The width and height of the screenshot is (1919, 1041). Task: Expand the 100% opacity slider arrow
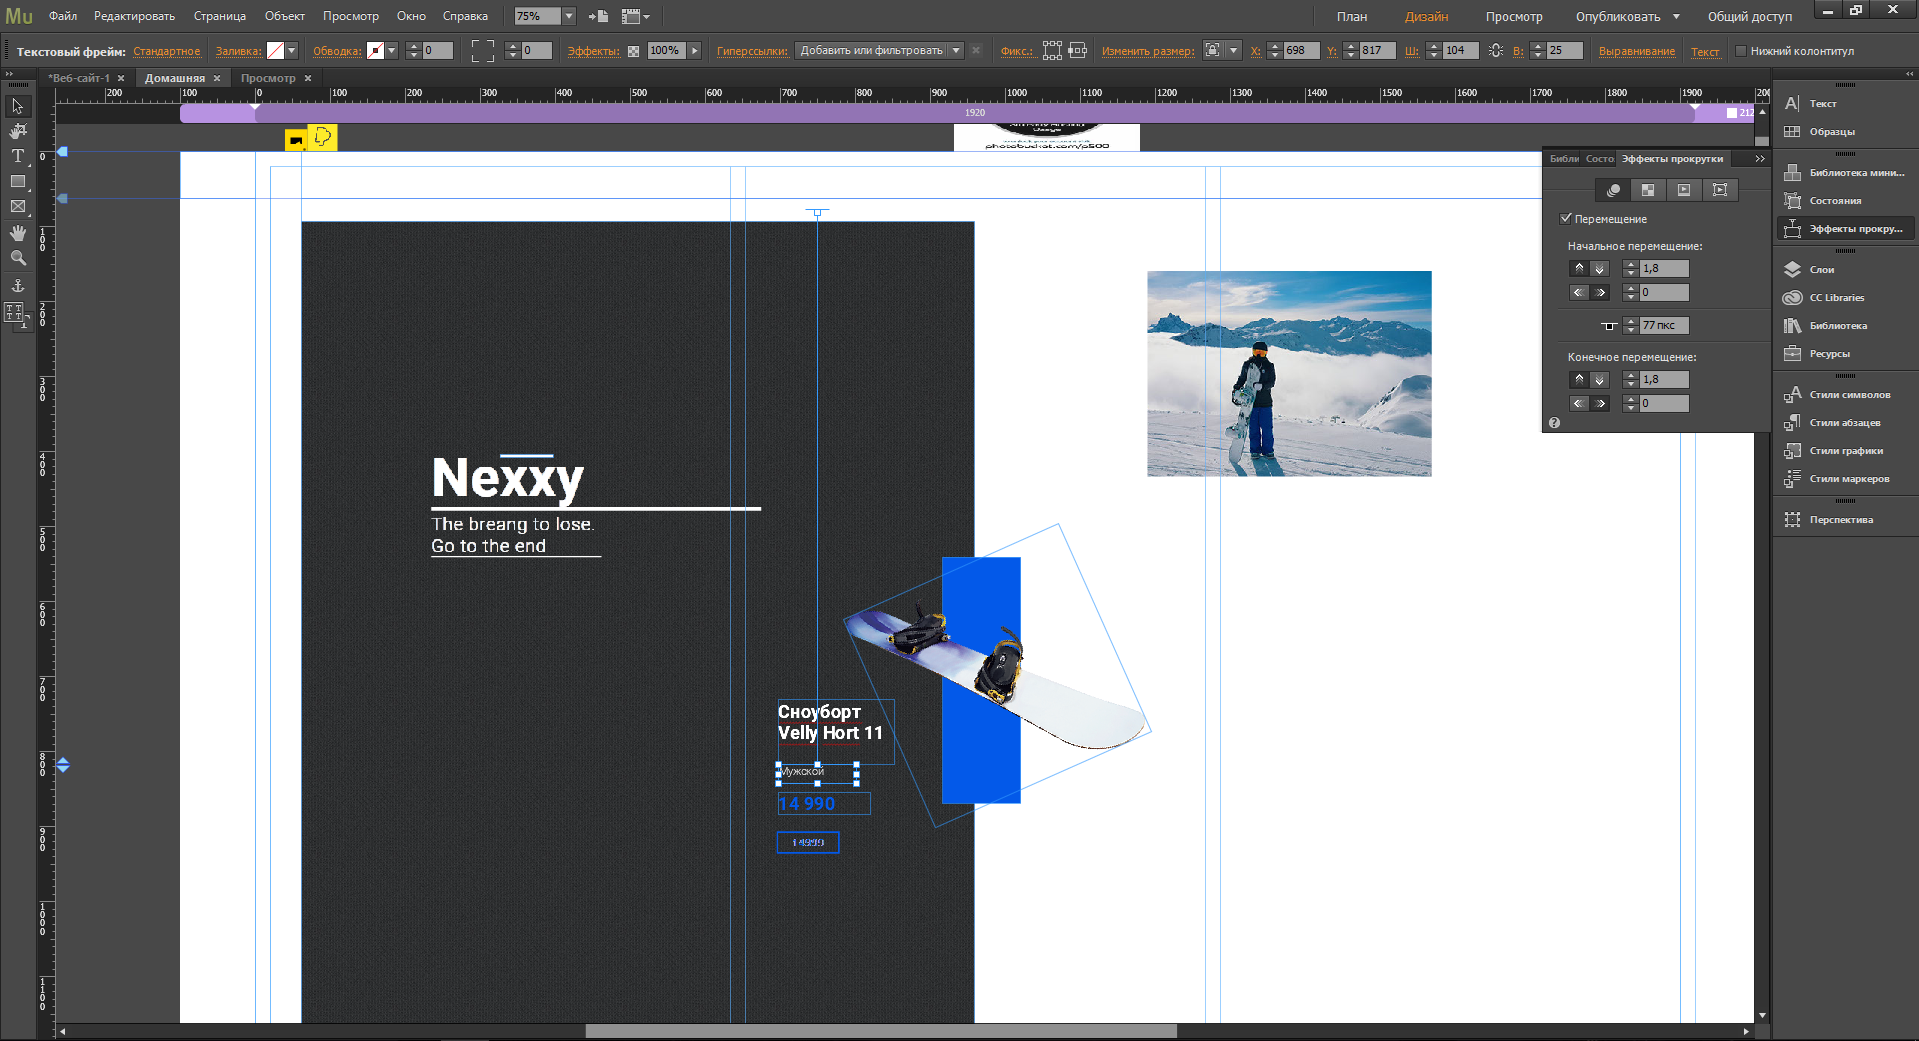694,50
